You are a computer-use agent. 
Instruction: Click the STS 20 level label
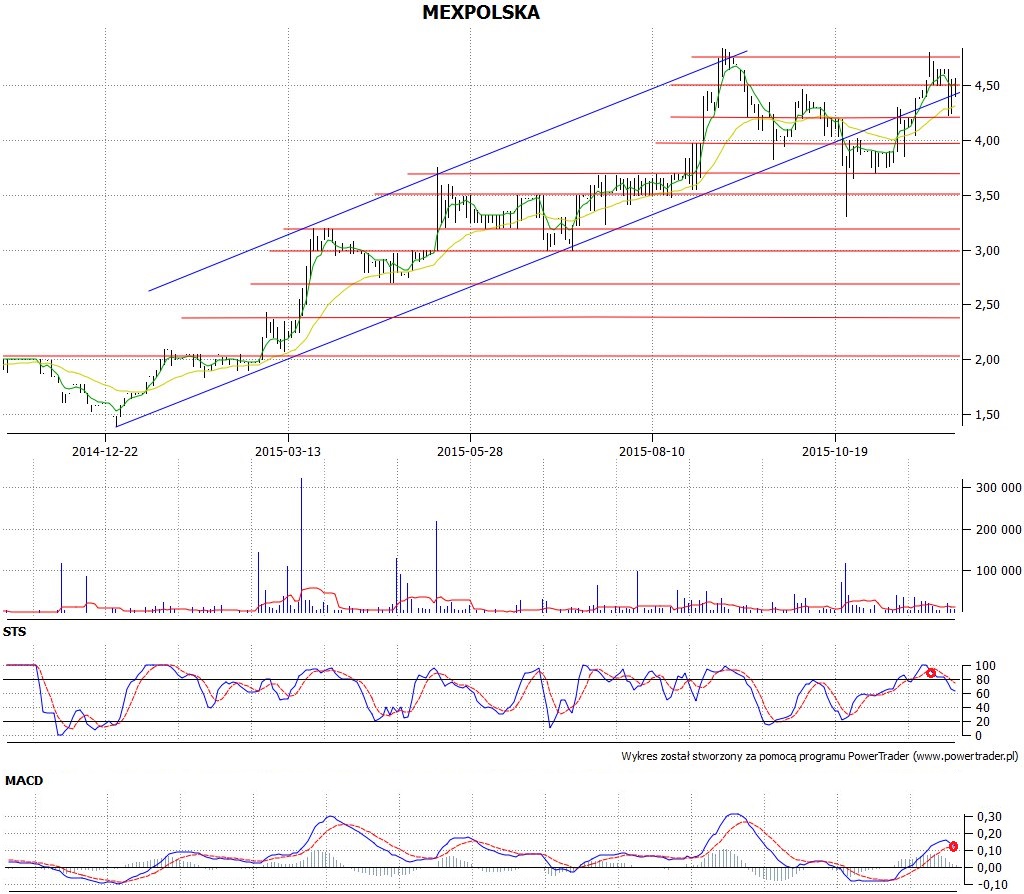point(982,722)
